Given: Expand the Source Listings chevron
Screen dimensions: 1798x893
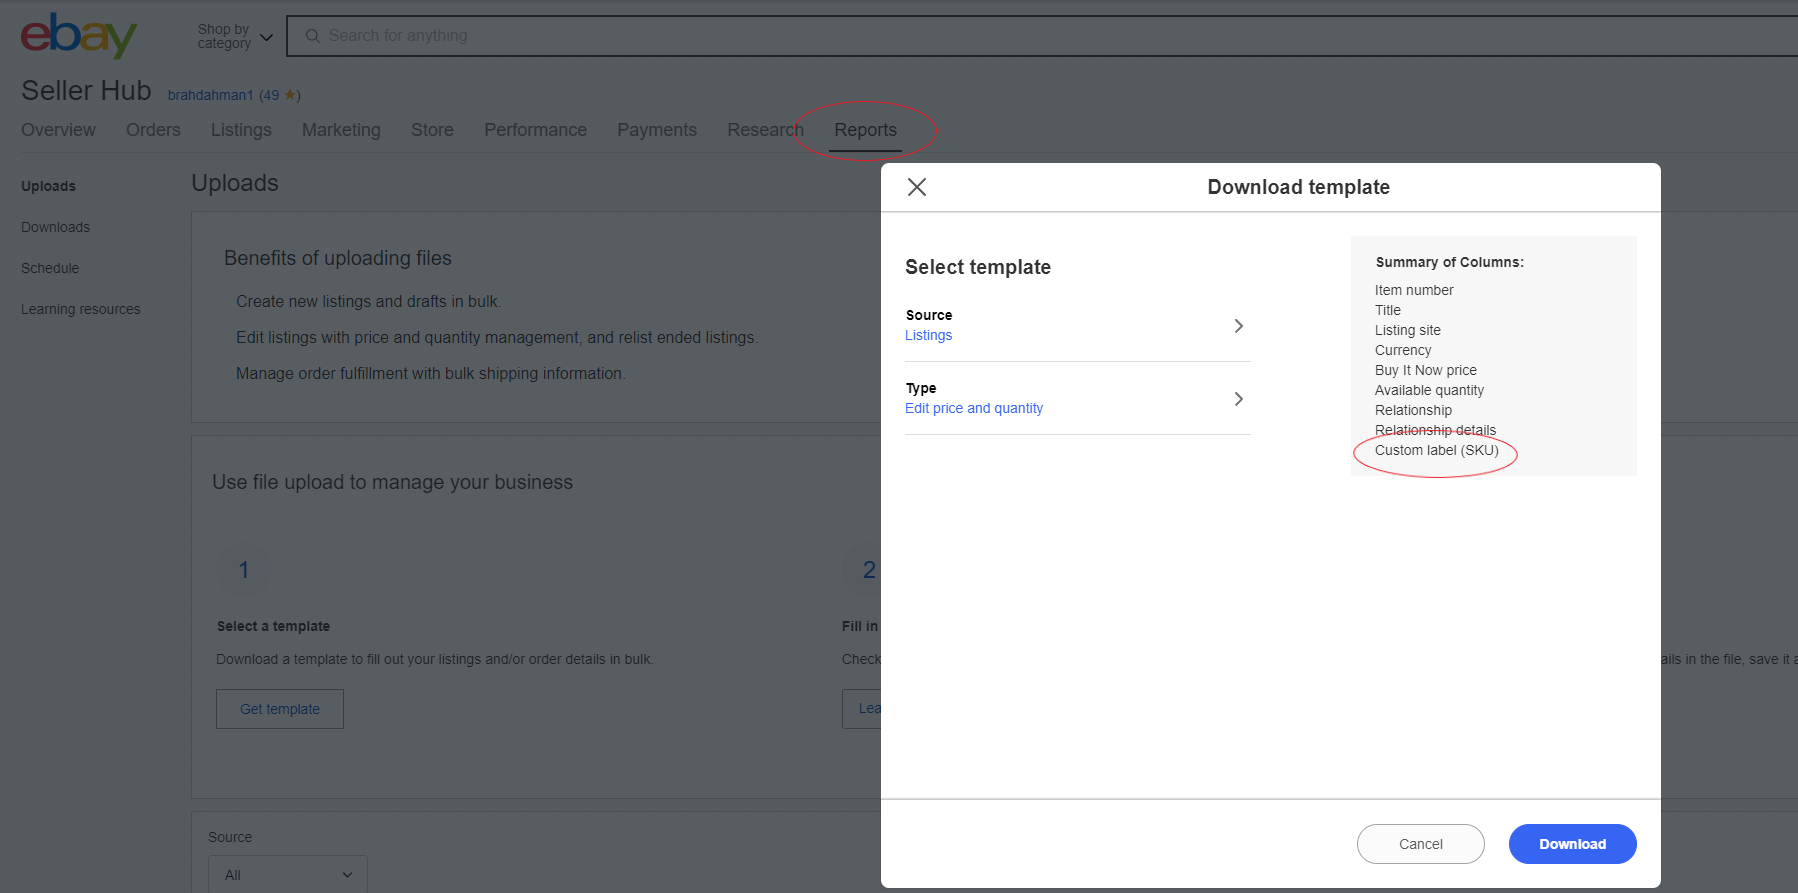Looking at the screenshot, I should 1238,326.
